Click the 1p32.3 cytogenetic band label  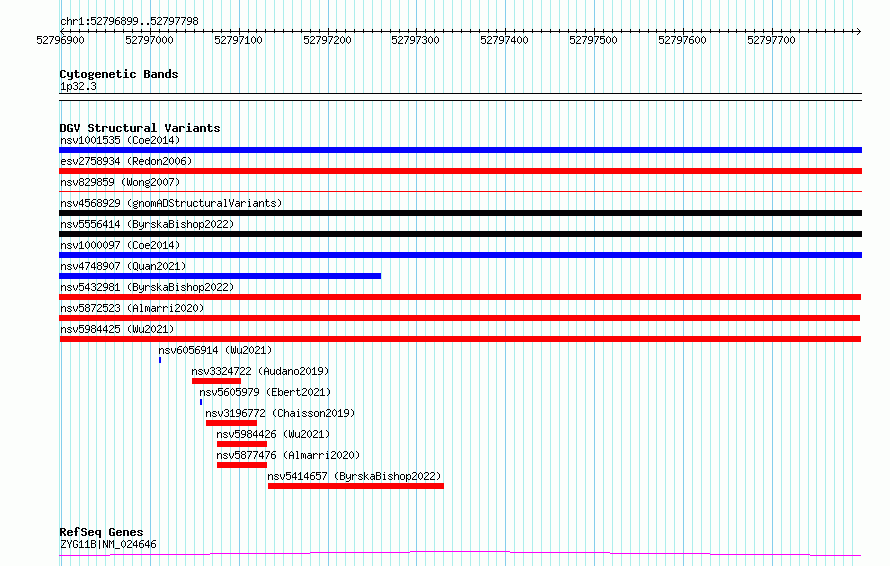click(x=78, y=86)
